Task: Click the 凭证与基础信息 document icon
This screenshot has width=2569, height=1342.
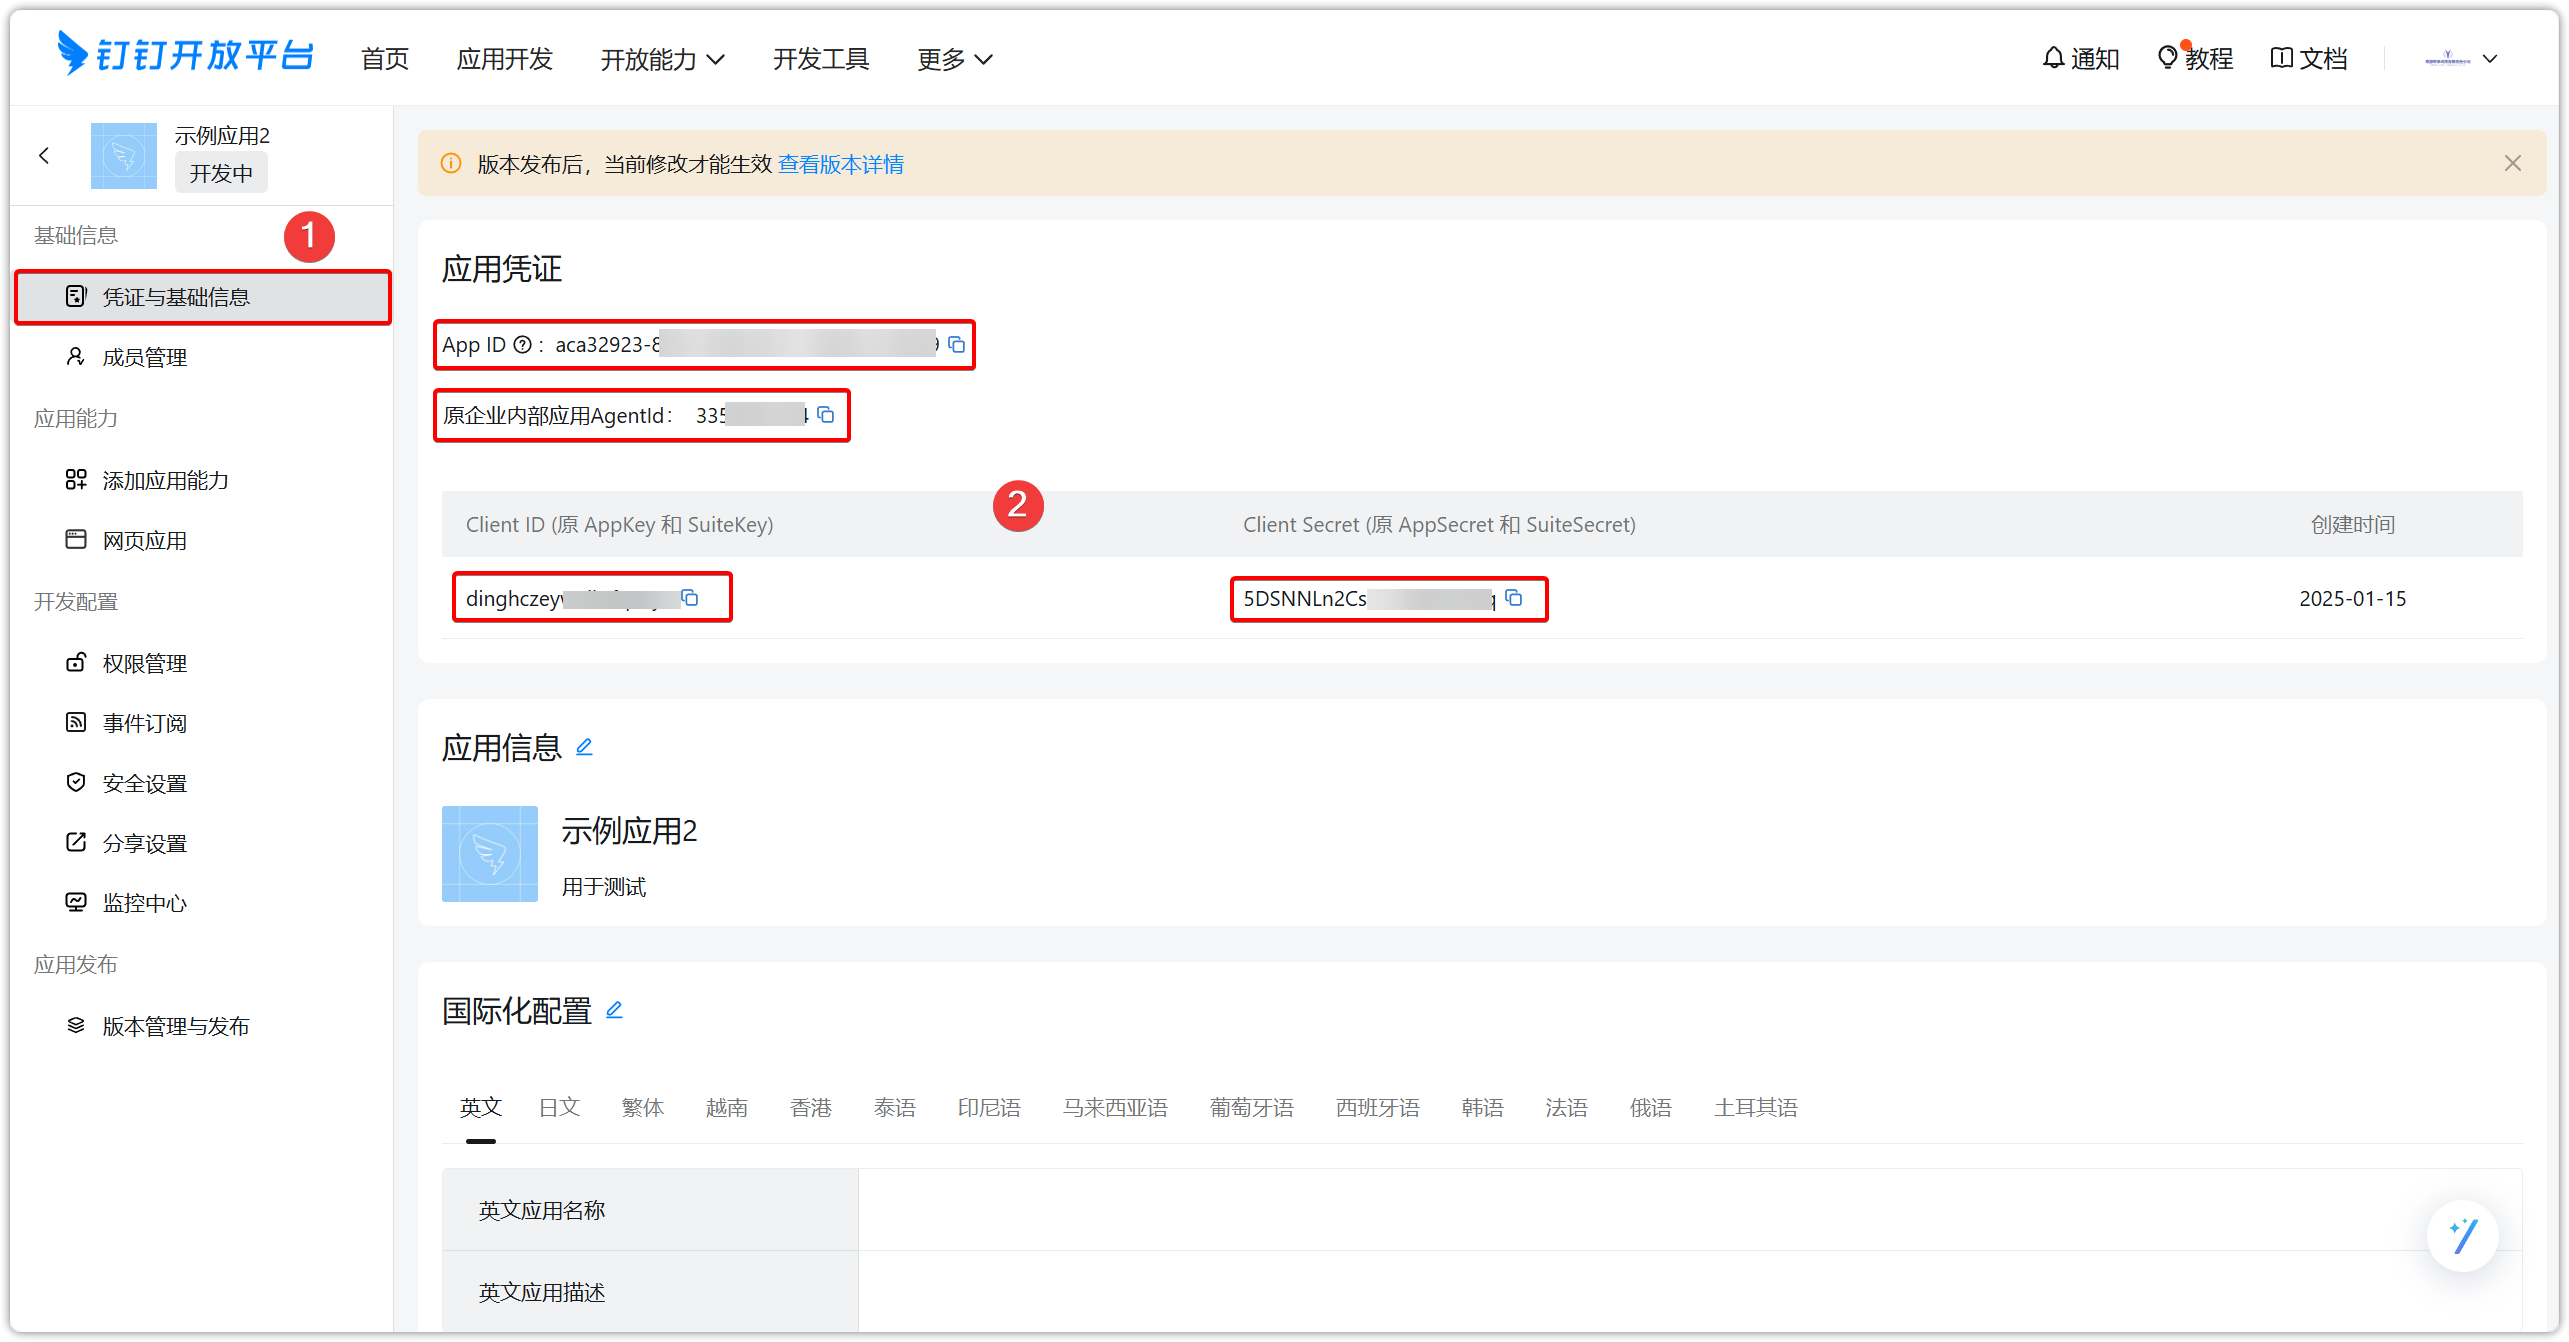Action: (x=76, y=296)
